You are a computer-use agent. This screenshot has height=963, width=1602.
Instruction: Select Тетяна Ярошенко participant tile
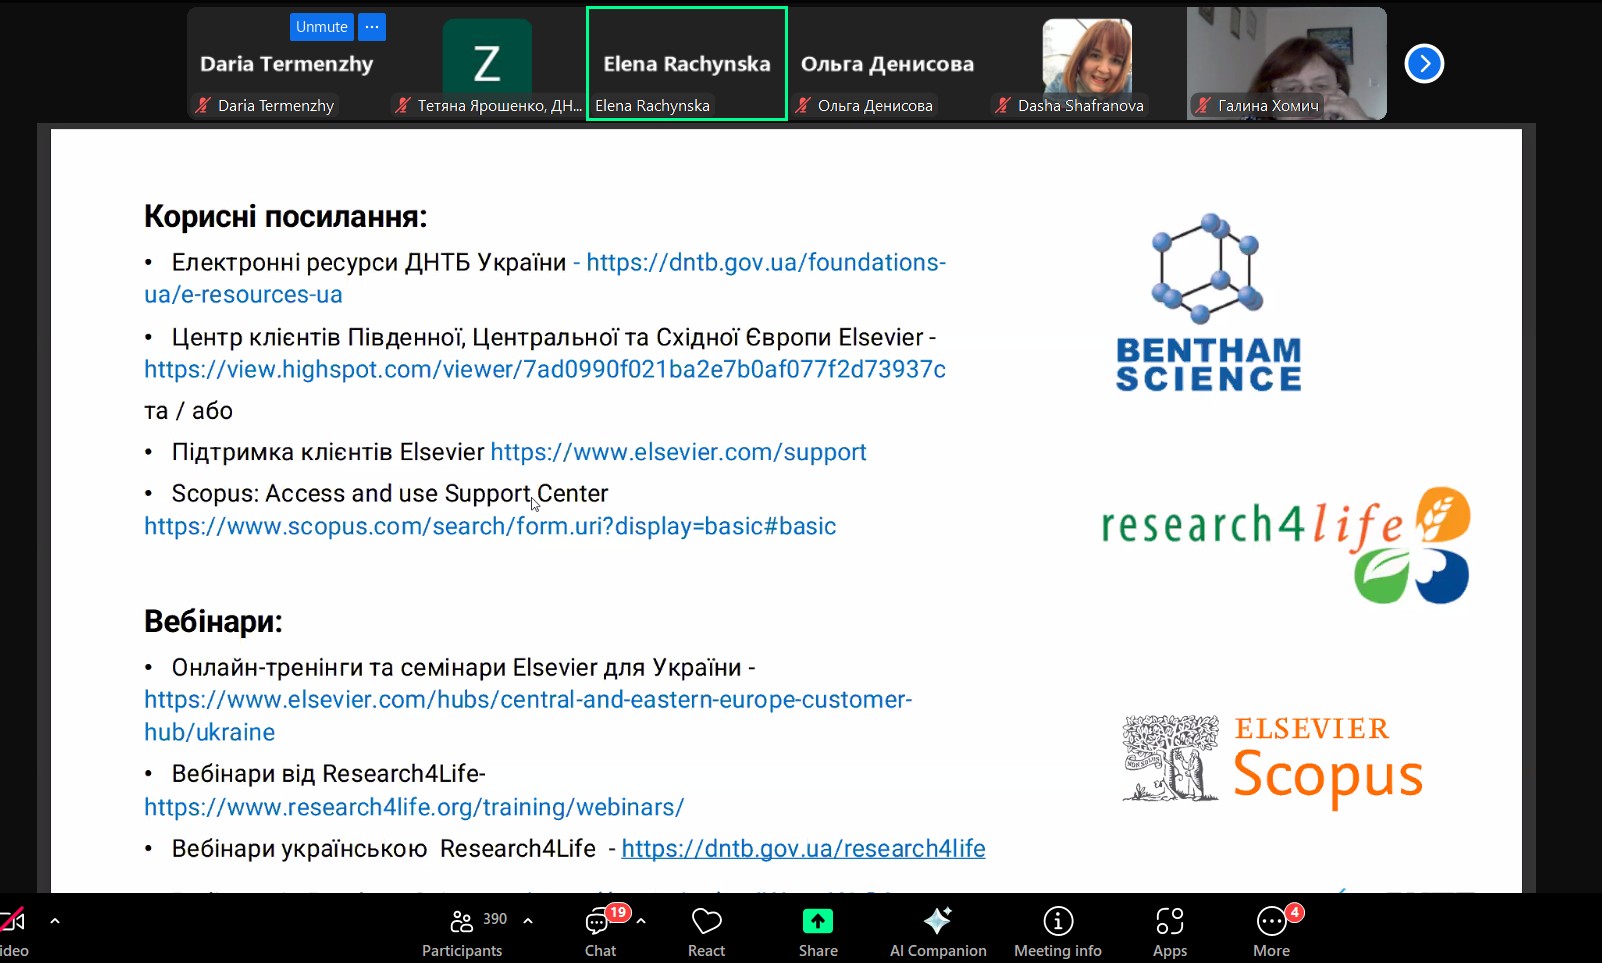(x=487, y=64)
